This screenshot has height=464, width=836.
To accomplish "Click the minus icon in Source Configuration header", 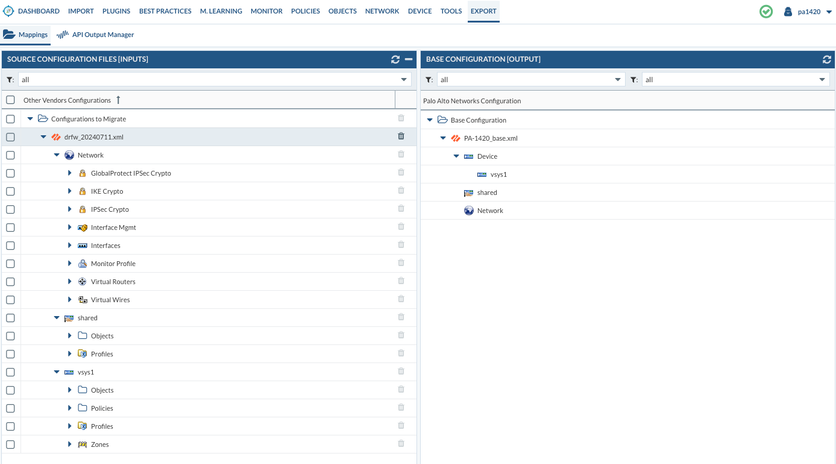I will coord(409,59).
